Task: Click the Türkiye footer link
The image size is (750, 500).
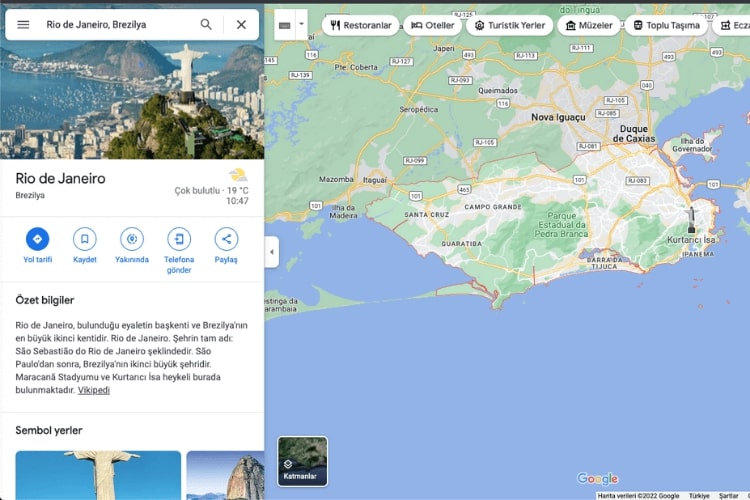Action: (699, 496)
